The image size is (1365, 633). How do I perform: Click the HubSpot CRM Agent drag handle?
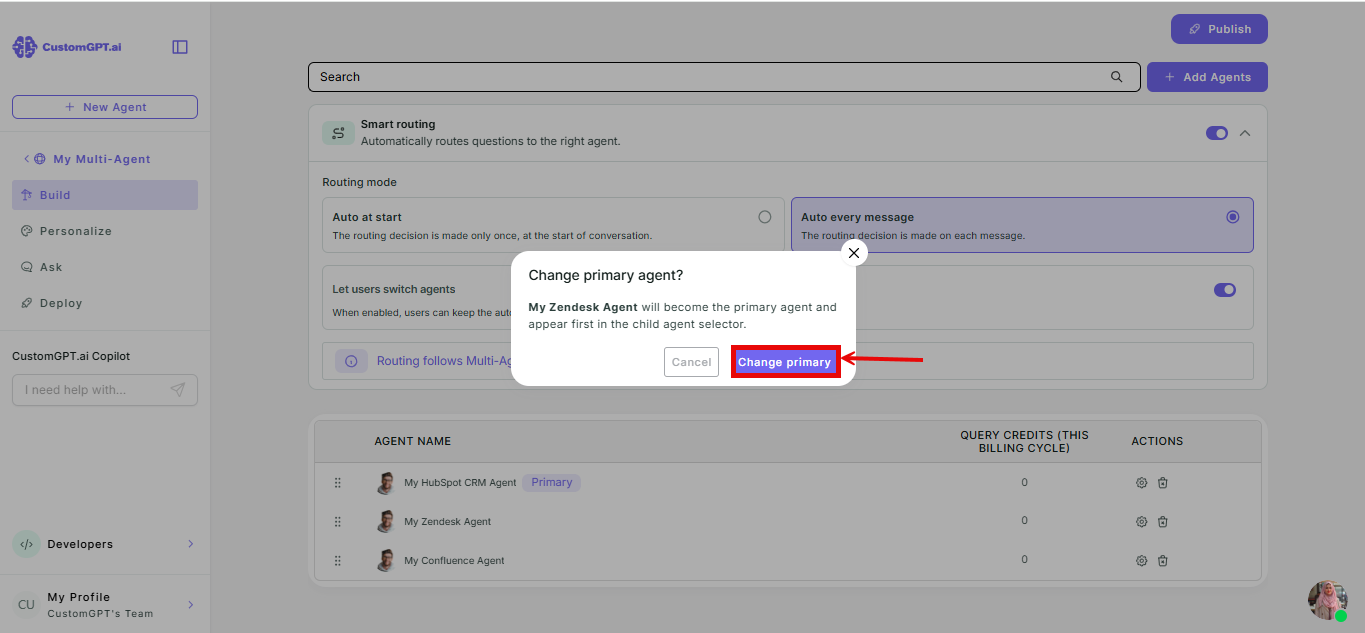pyautogui.click(x=338, y=483)
